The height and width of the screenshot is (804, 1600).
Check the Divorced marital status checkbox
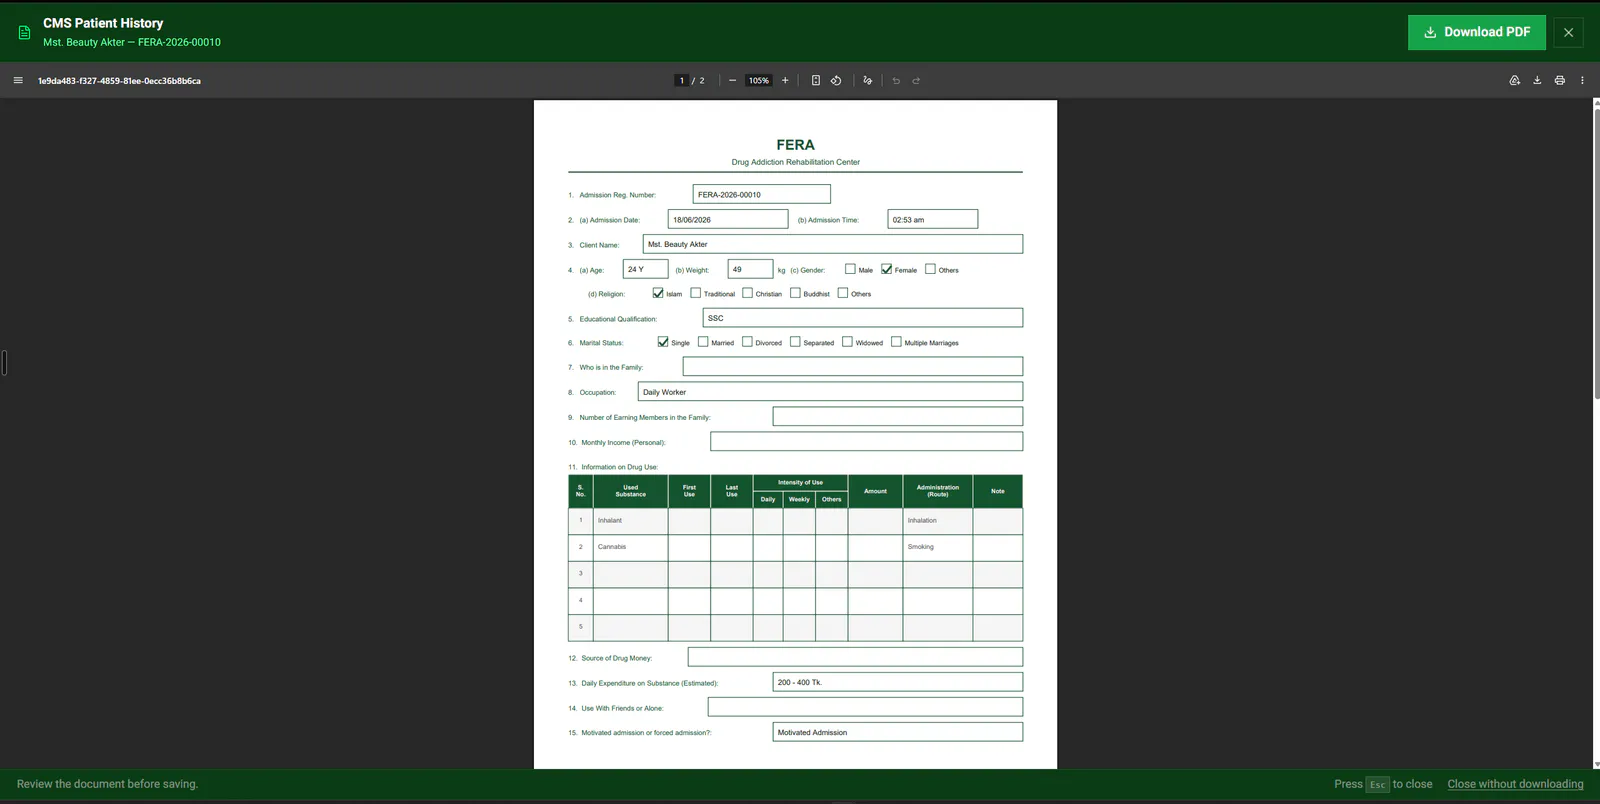click(x=747, y=342)
